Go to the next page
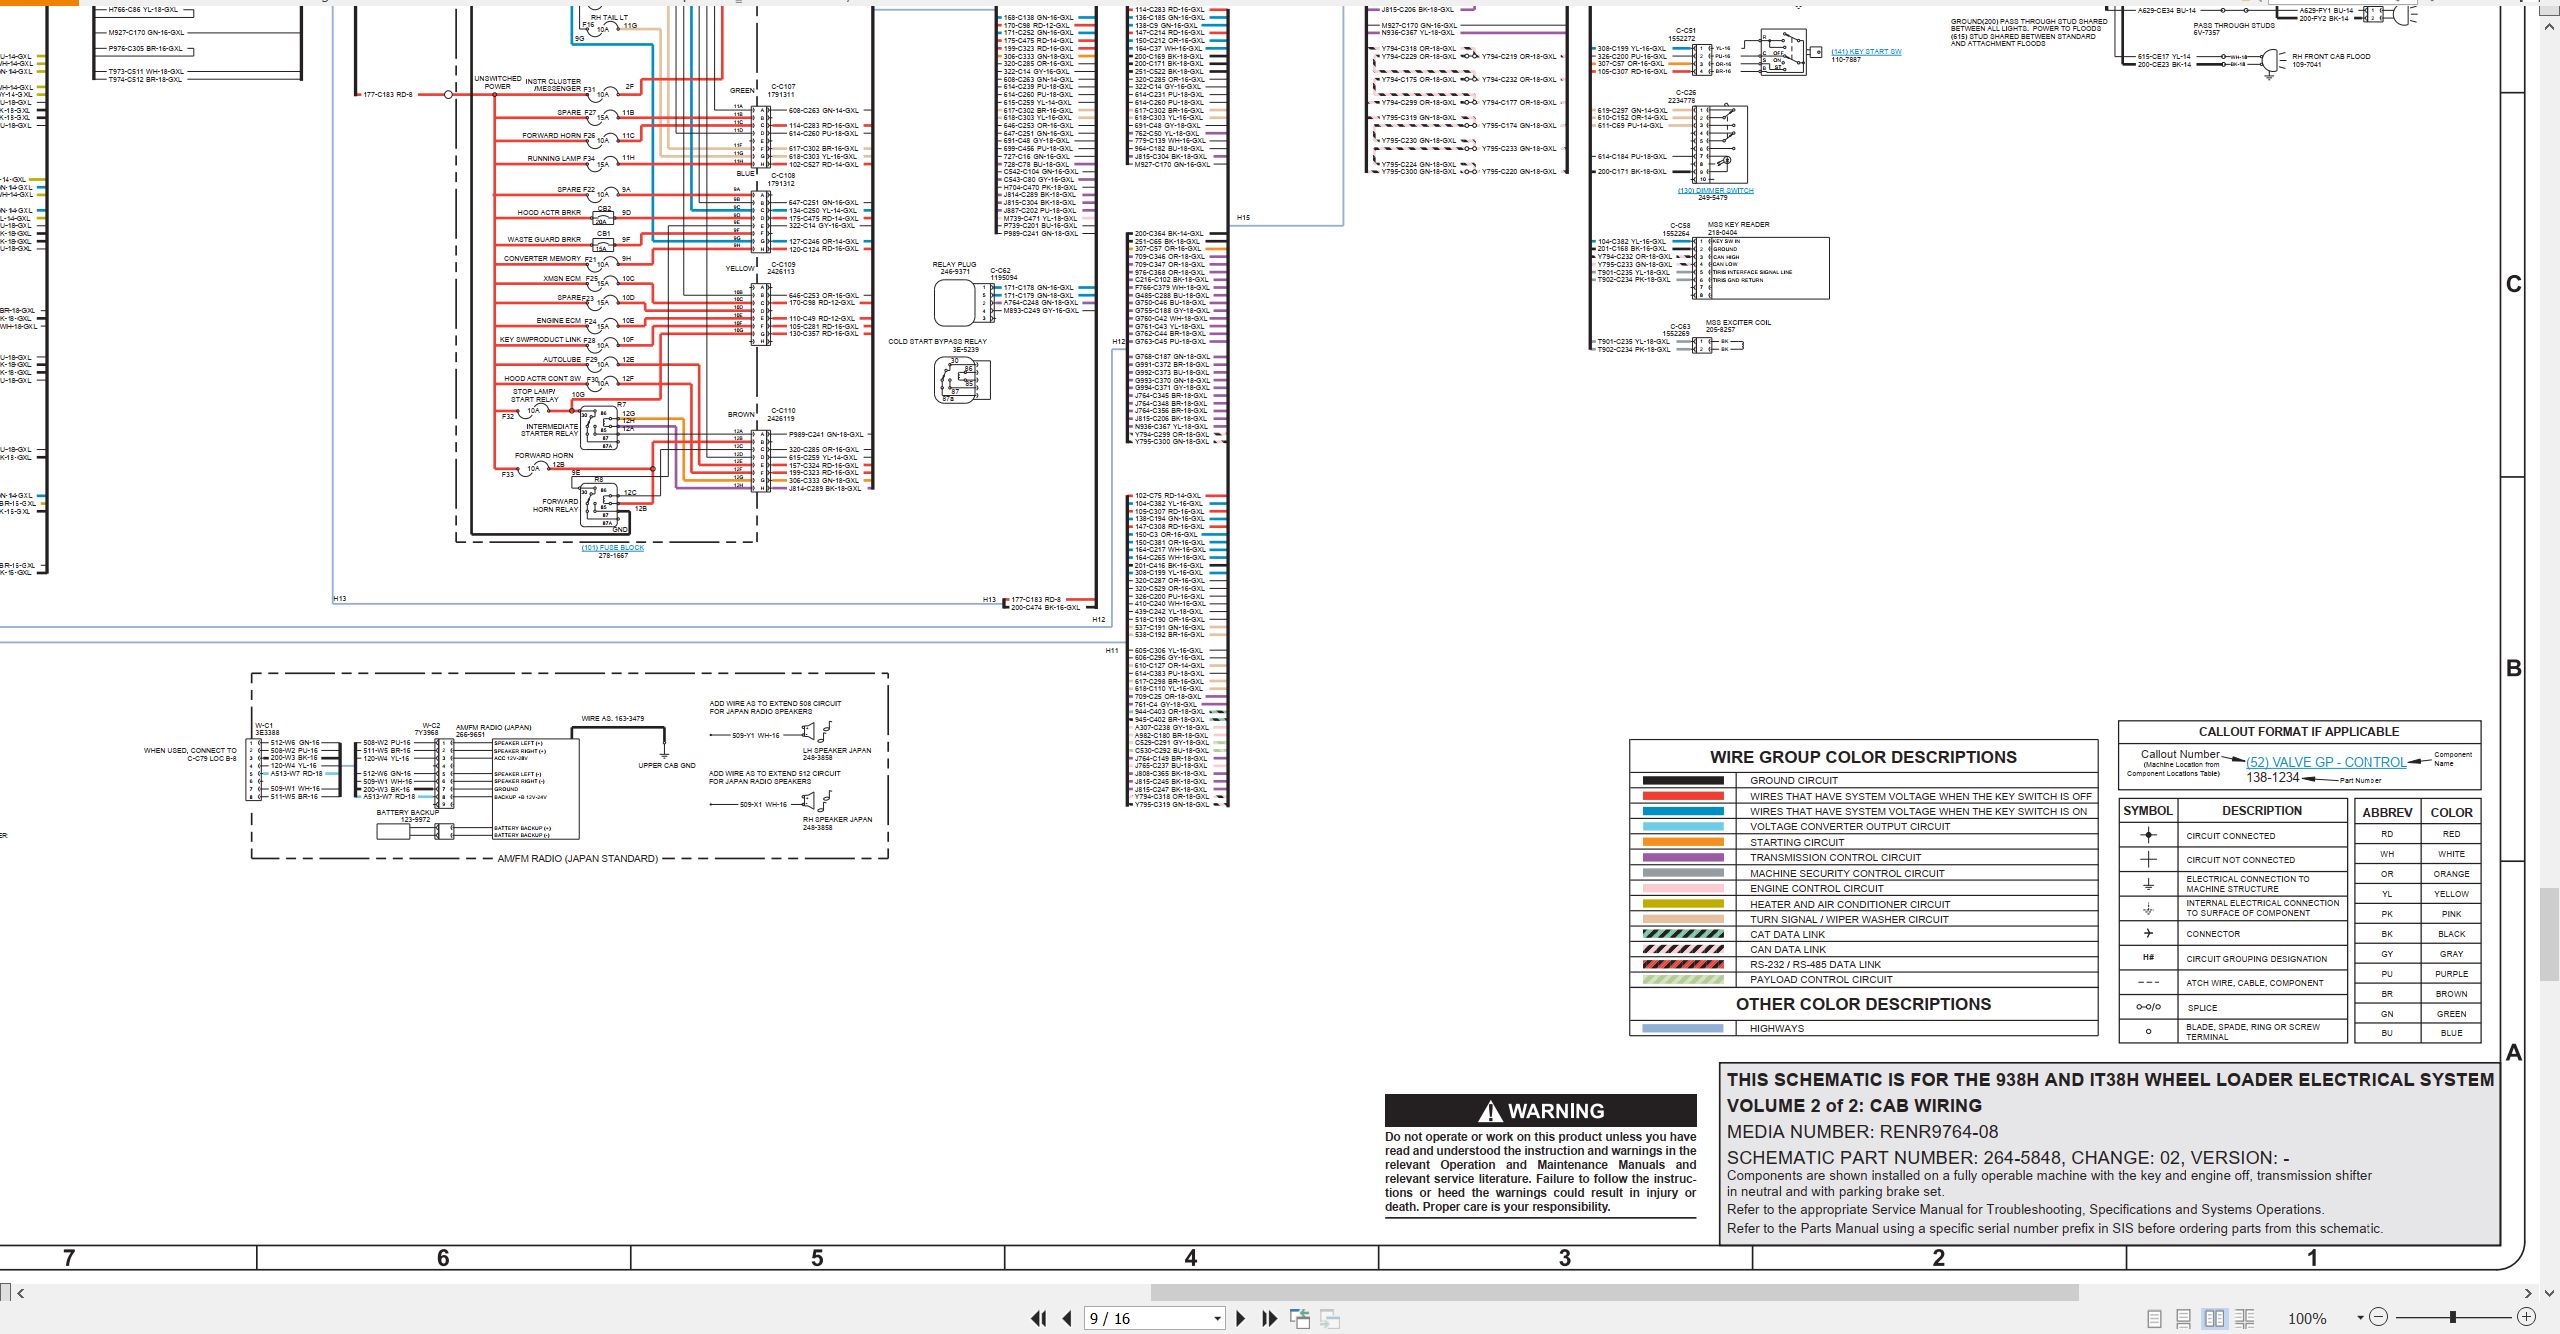This screenshot has height=1334, width=2560. (x=1241, y=1318)
